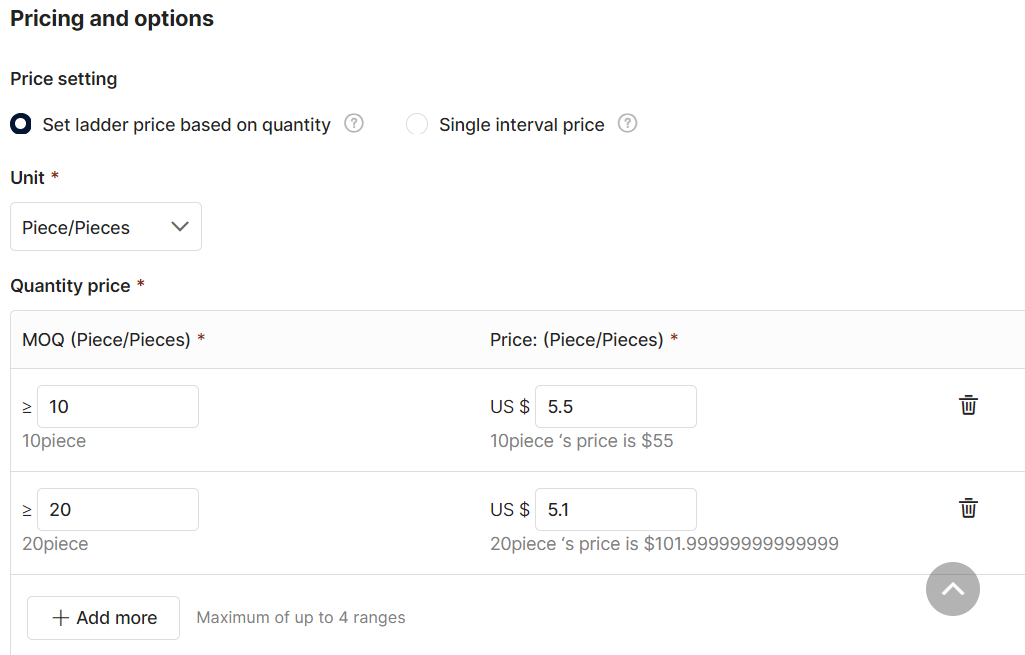Click the price field showing 5.5
This screenshot has width=1025, height=655.
click(616, 407)
